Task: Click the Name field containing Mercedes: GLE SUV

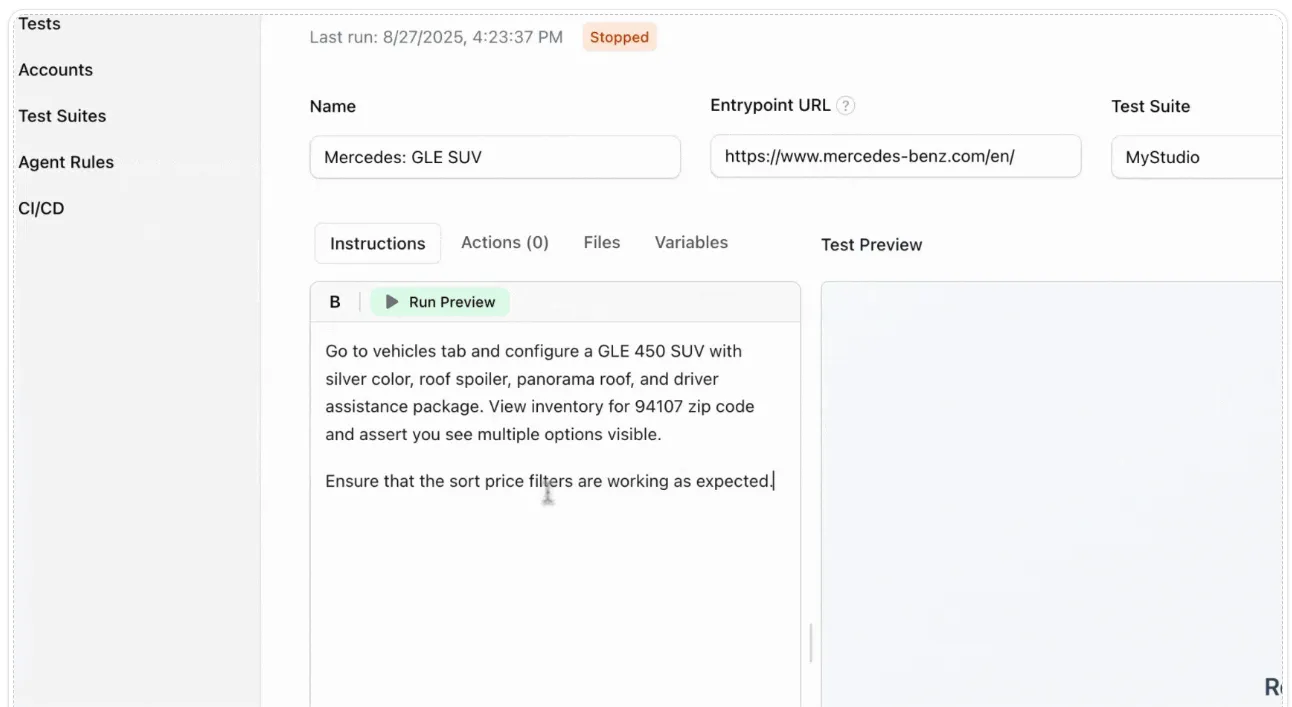Action: pos(495,157)
